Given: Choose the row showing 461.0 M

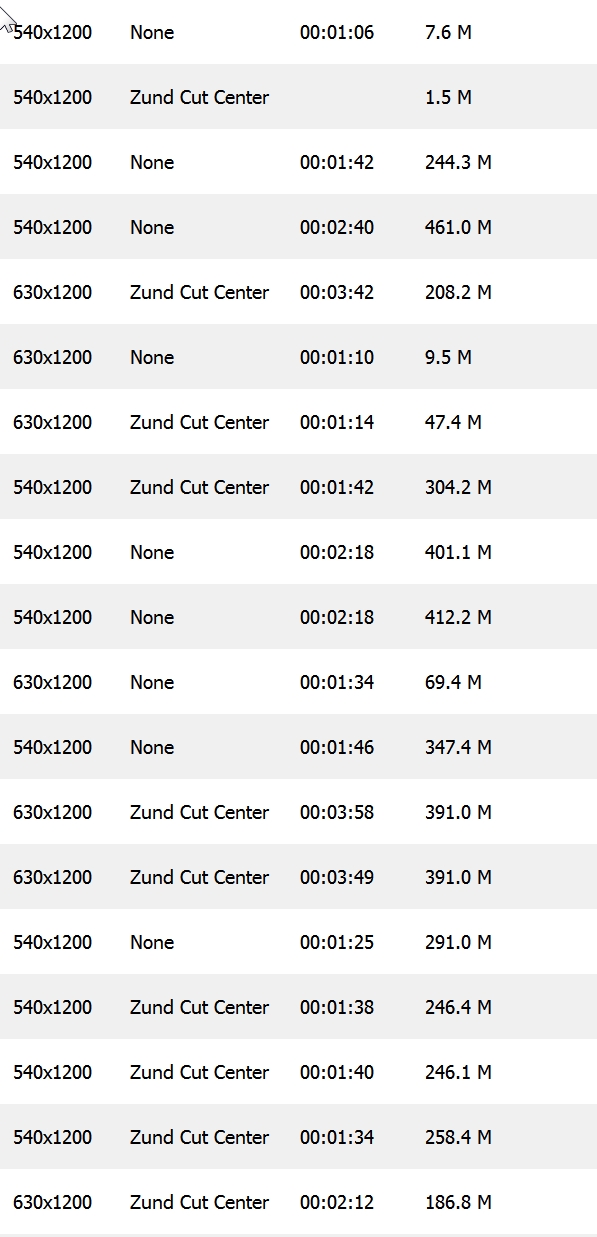Looking at the screenshot, I should pos(298,227).
